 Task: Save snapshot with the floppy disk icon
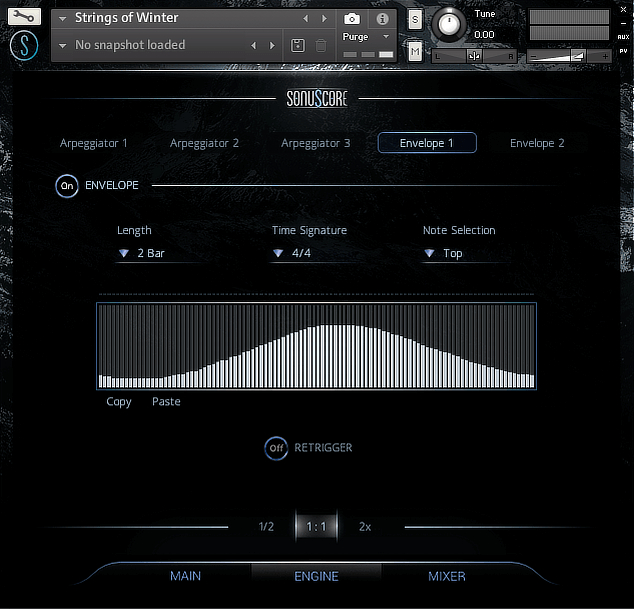[x=298, y=45]
